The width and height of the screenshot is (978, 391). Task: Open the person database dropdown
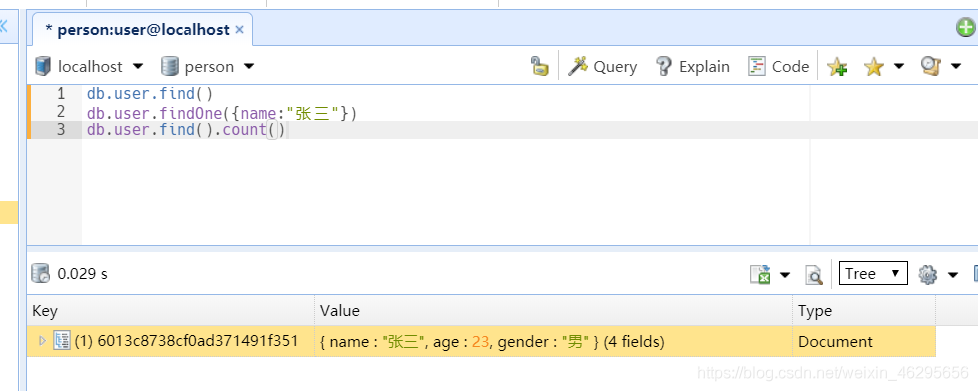click(x=208, y=66)
